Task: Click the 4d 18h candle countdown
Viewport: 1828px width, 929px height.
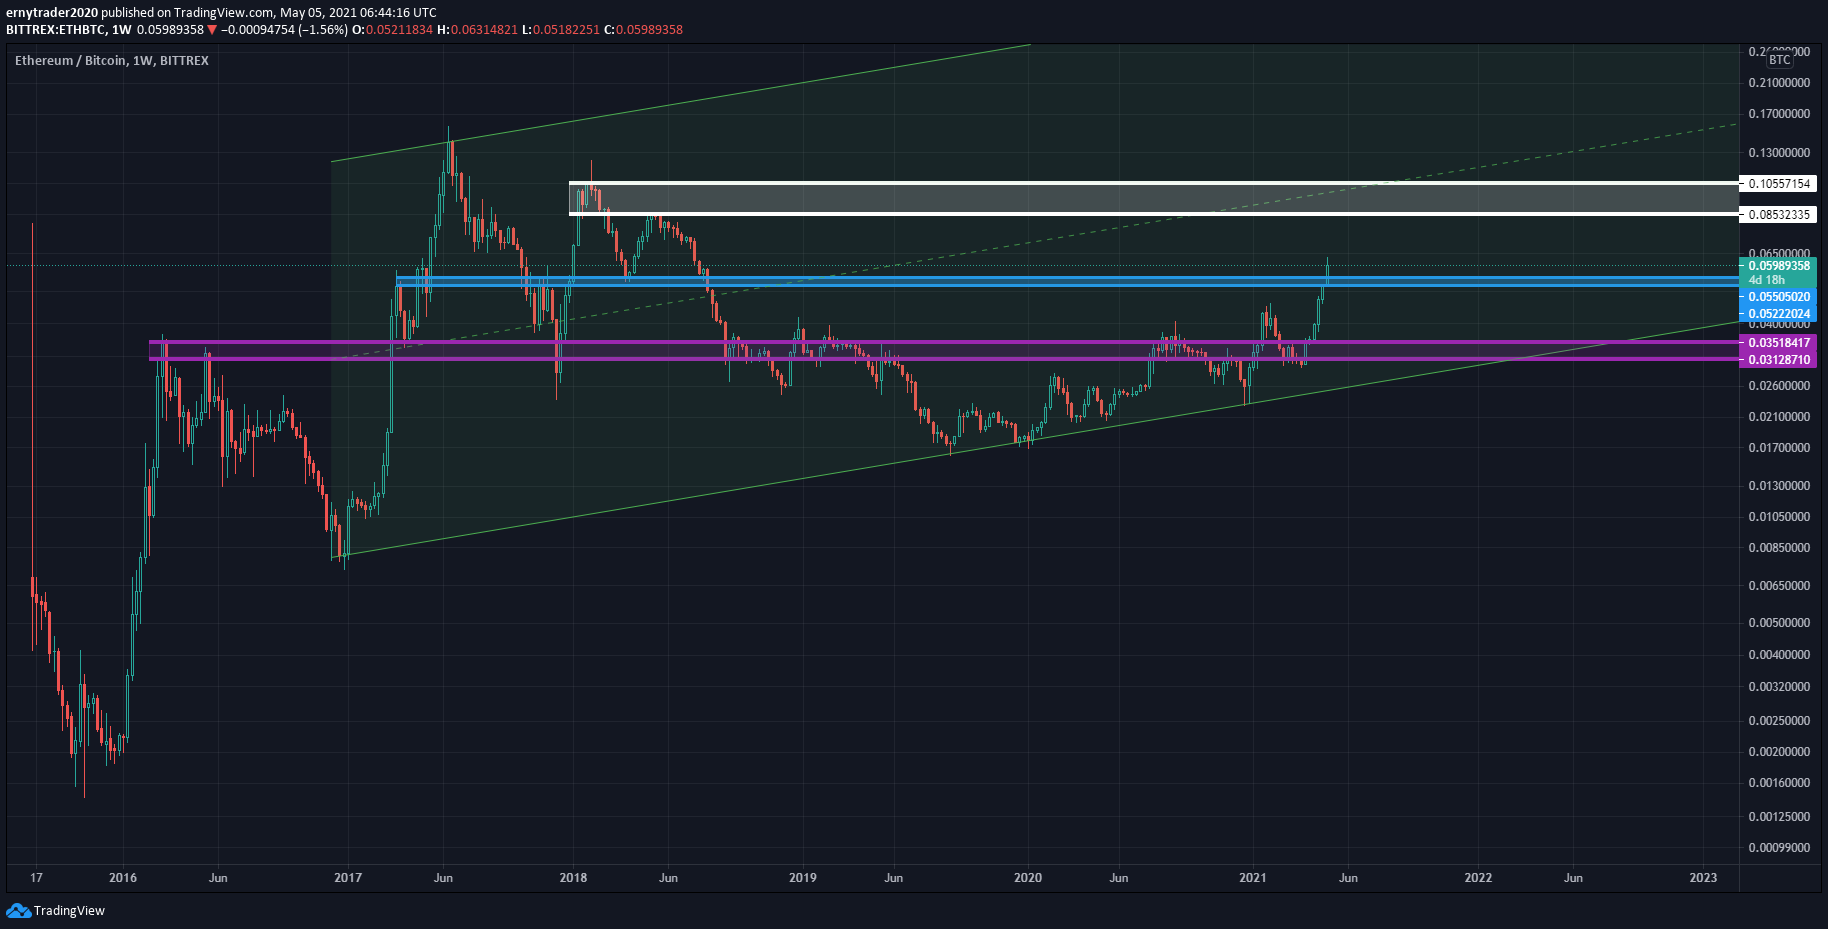Action: coord(1767,280)
